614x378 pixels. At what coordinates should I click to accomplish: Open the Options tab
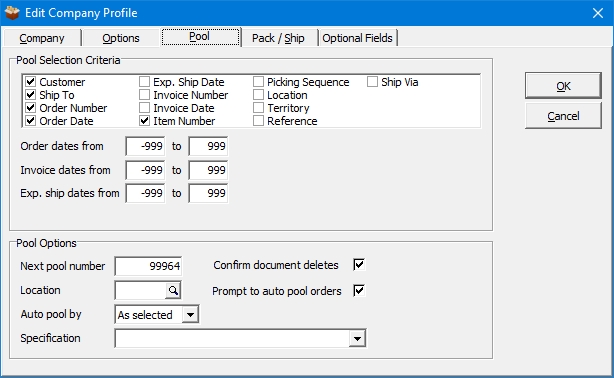[x=121, y=38]
